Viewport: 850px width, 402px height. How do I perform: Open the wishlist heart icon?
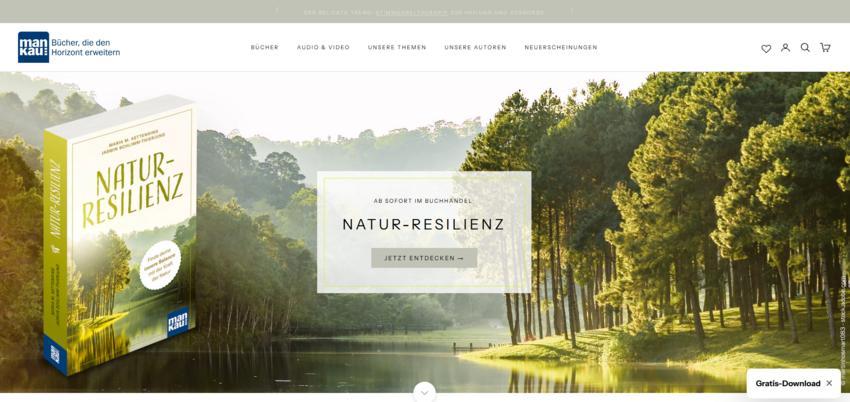tap(765, 48)
